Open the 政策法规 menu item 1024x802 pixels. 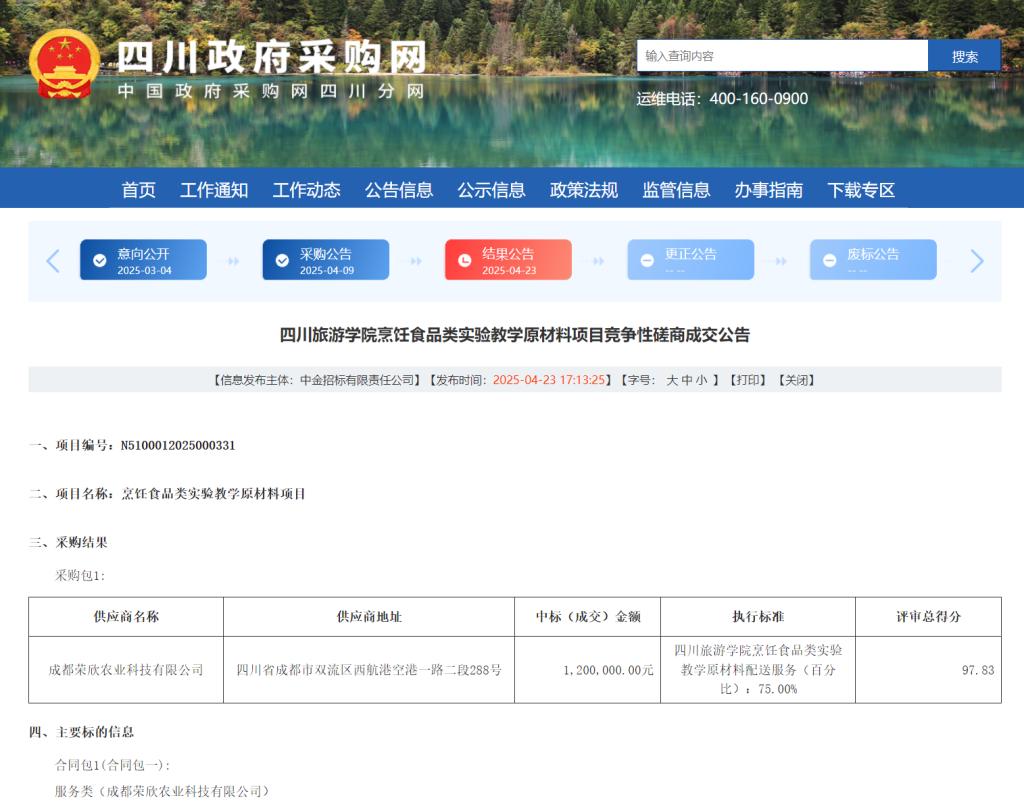584,190
